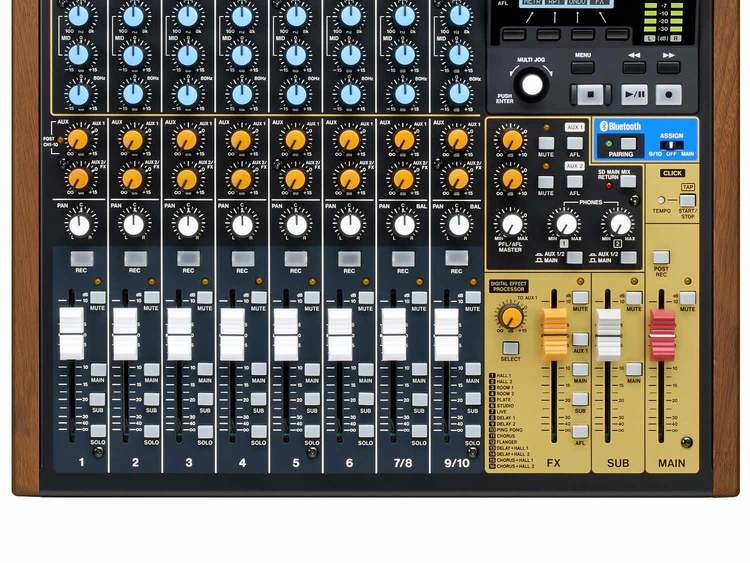Enable AFL on AUX 1
Screen dimensions: 750x563
(574, 143)
